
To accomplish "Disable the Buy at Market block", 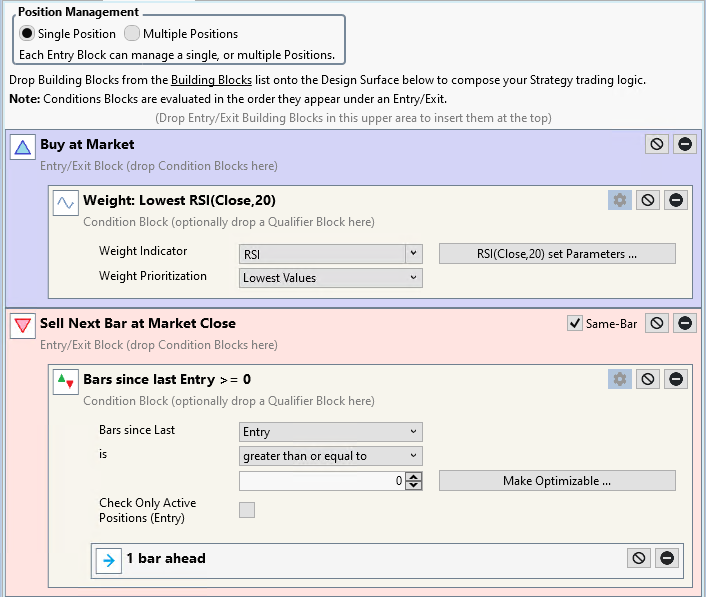I will 657,144.
